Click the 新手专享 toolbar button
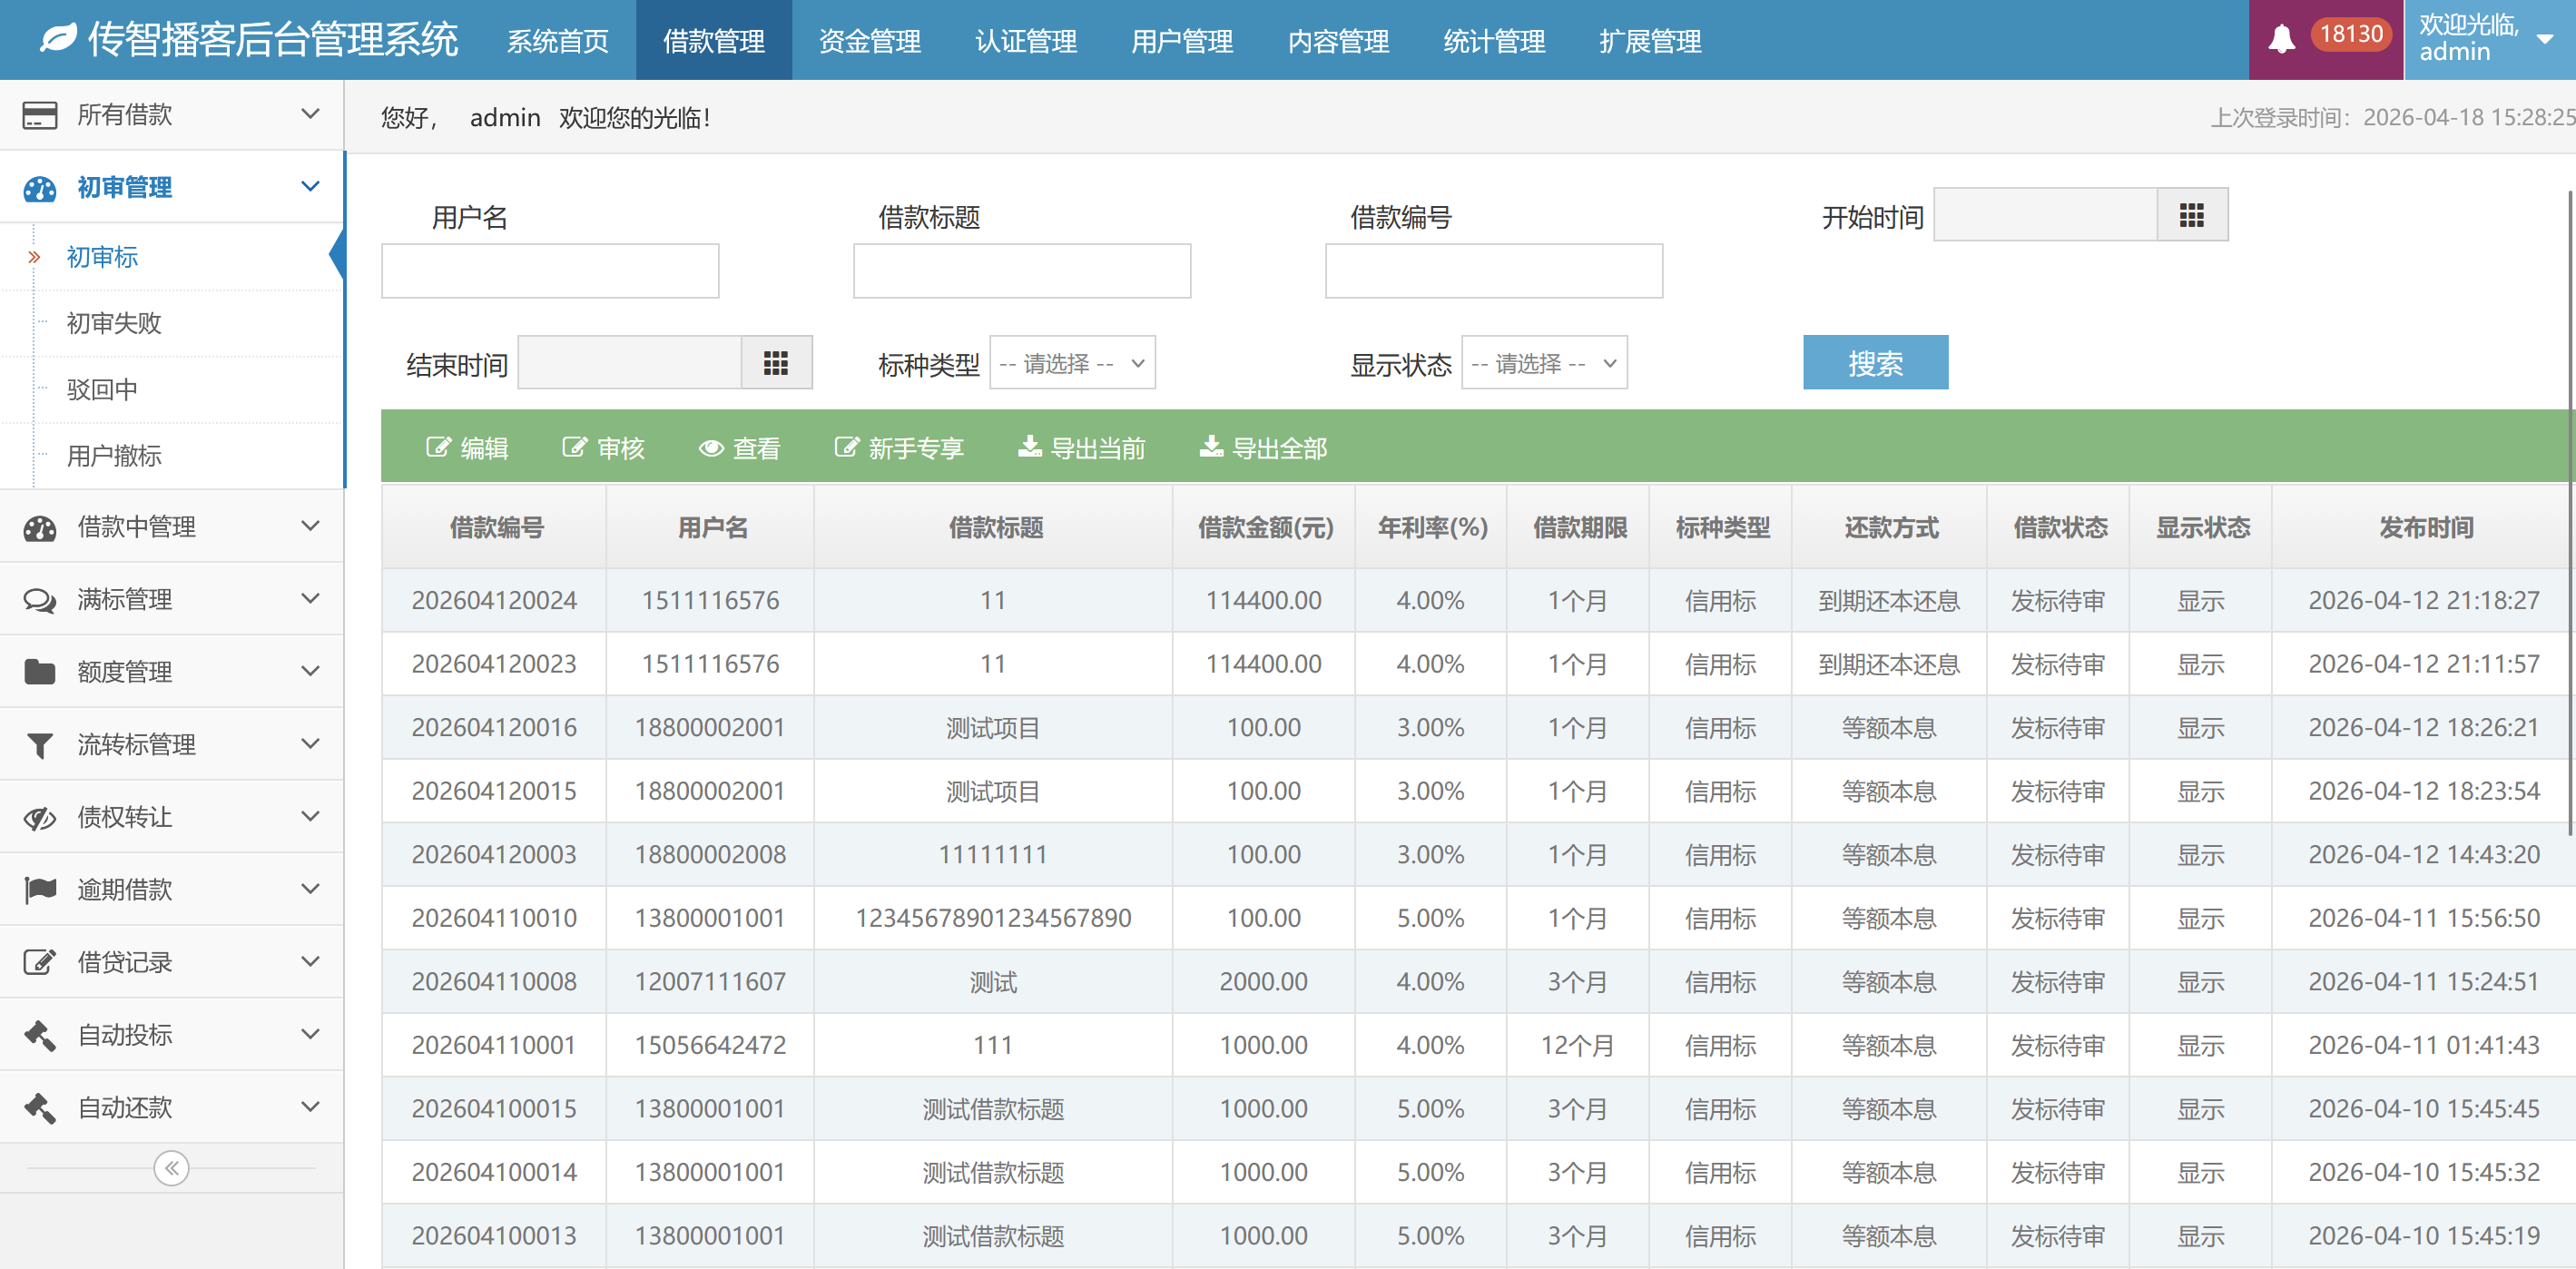The image size is (2576, 1269). point(899,448)
